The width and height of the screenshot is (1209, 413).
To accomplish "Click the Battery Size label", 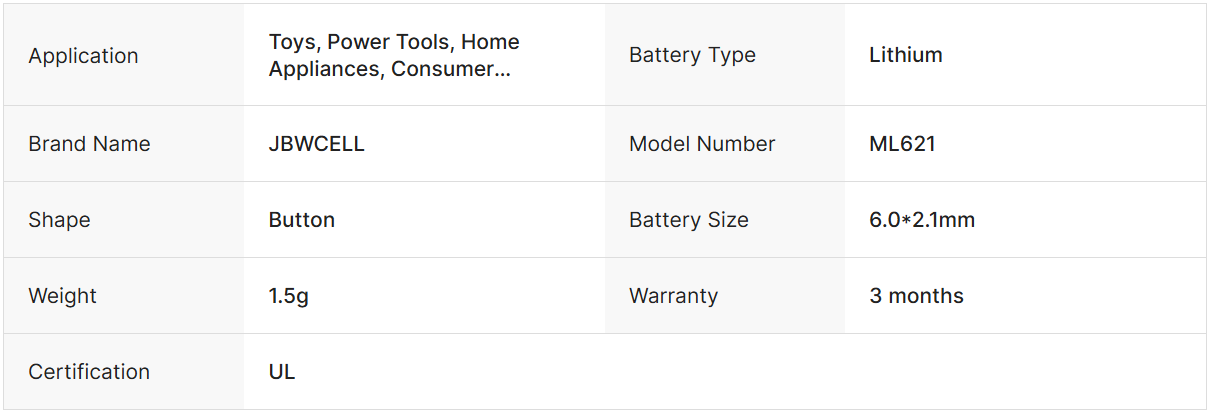I will [x=689, y=220].
